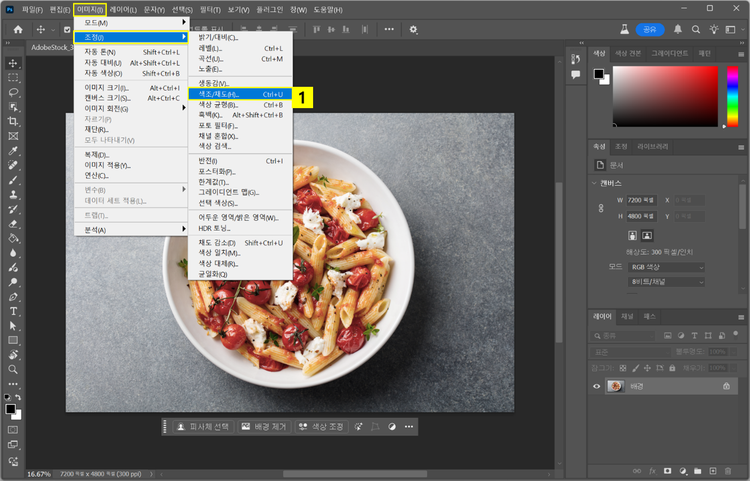Click the Home icon in options bar
The height and width of the screenshot is (481, 750).
pos(18,30)
